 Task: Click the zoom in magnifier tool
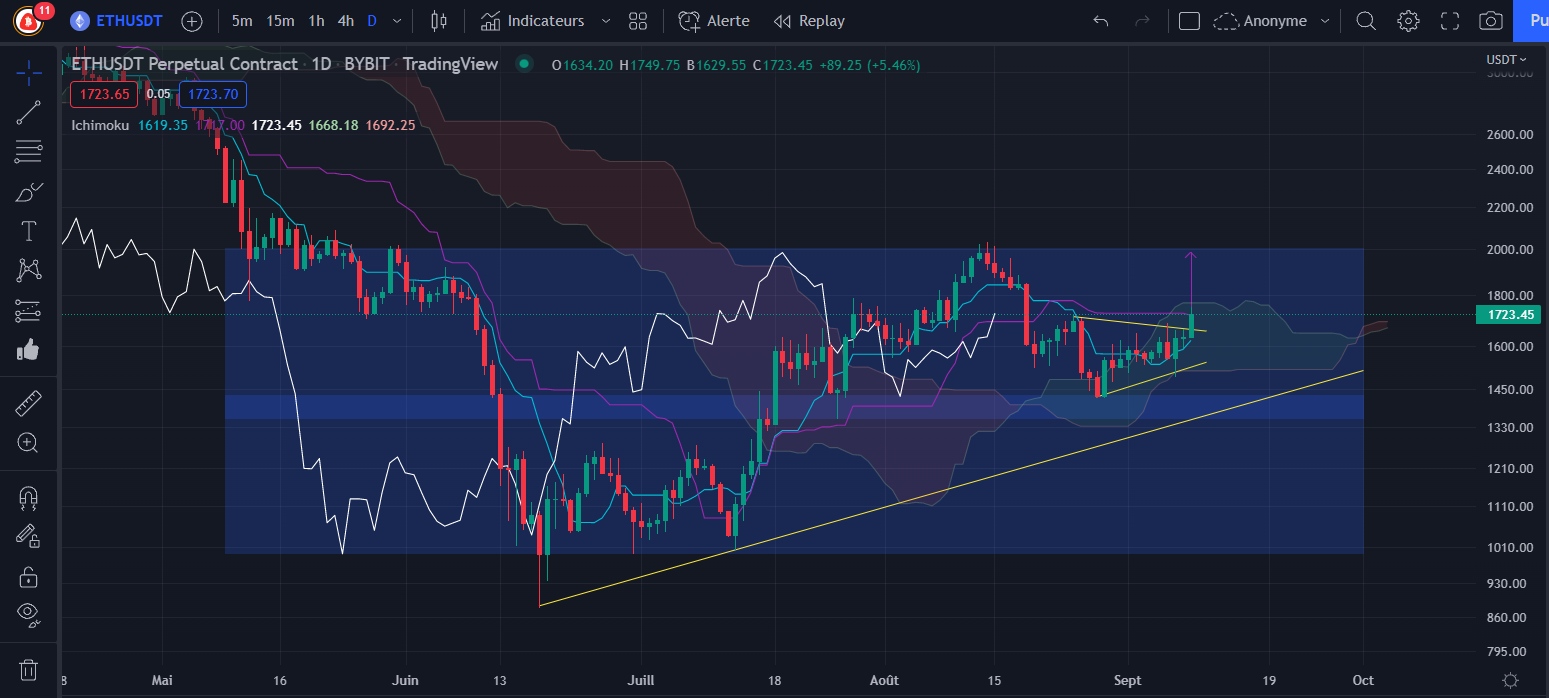coord(28,443)
